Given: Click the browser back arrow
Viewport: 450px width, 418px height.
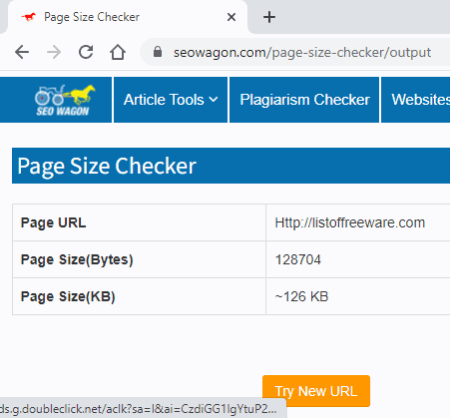Looking at the screenshot, I should pos(22,52).
